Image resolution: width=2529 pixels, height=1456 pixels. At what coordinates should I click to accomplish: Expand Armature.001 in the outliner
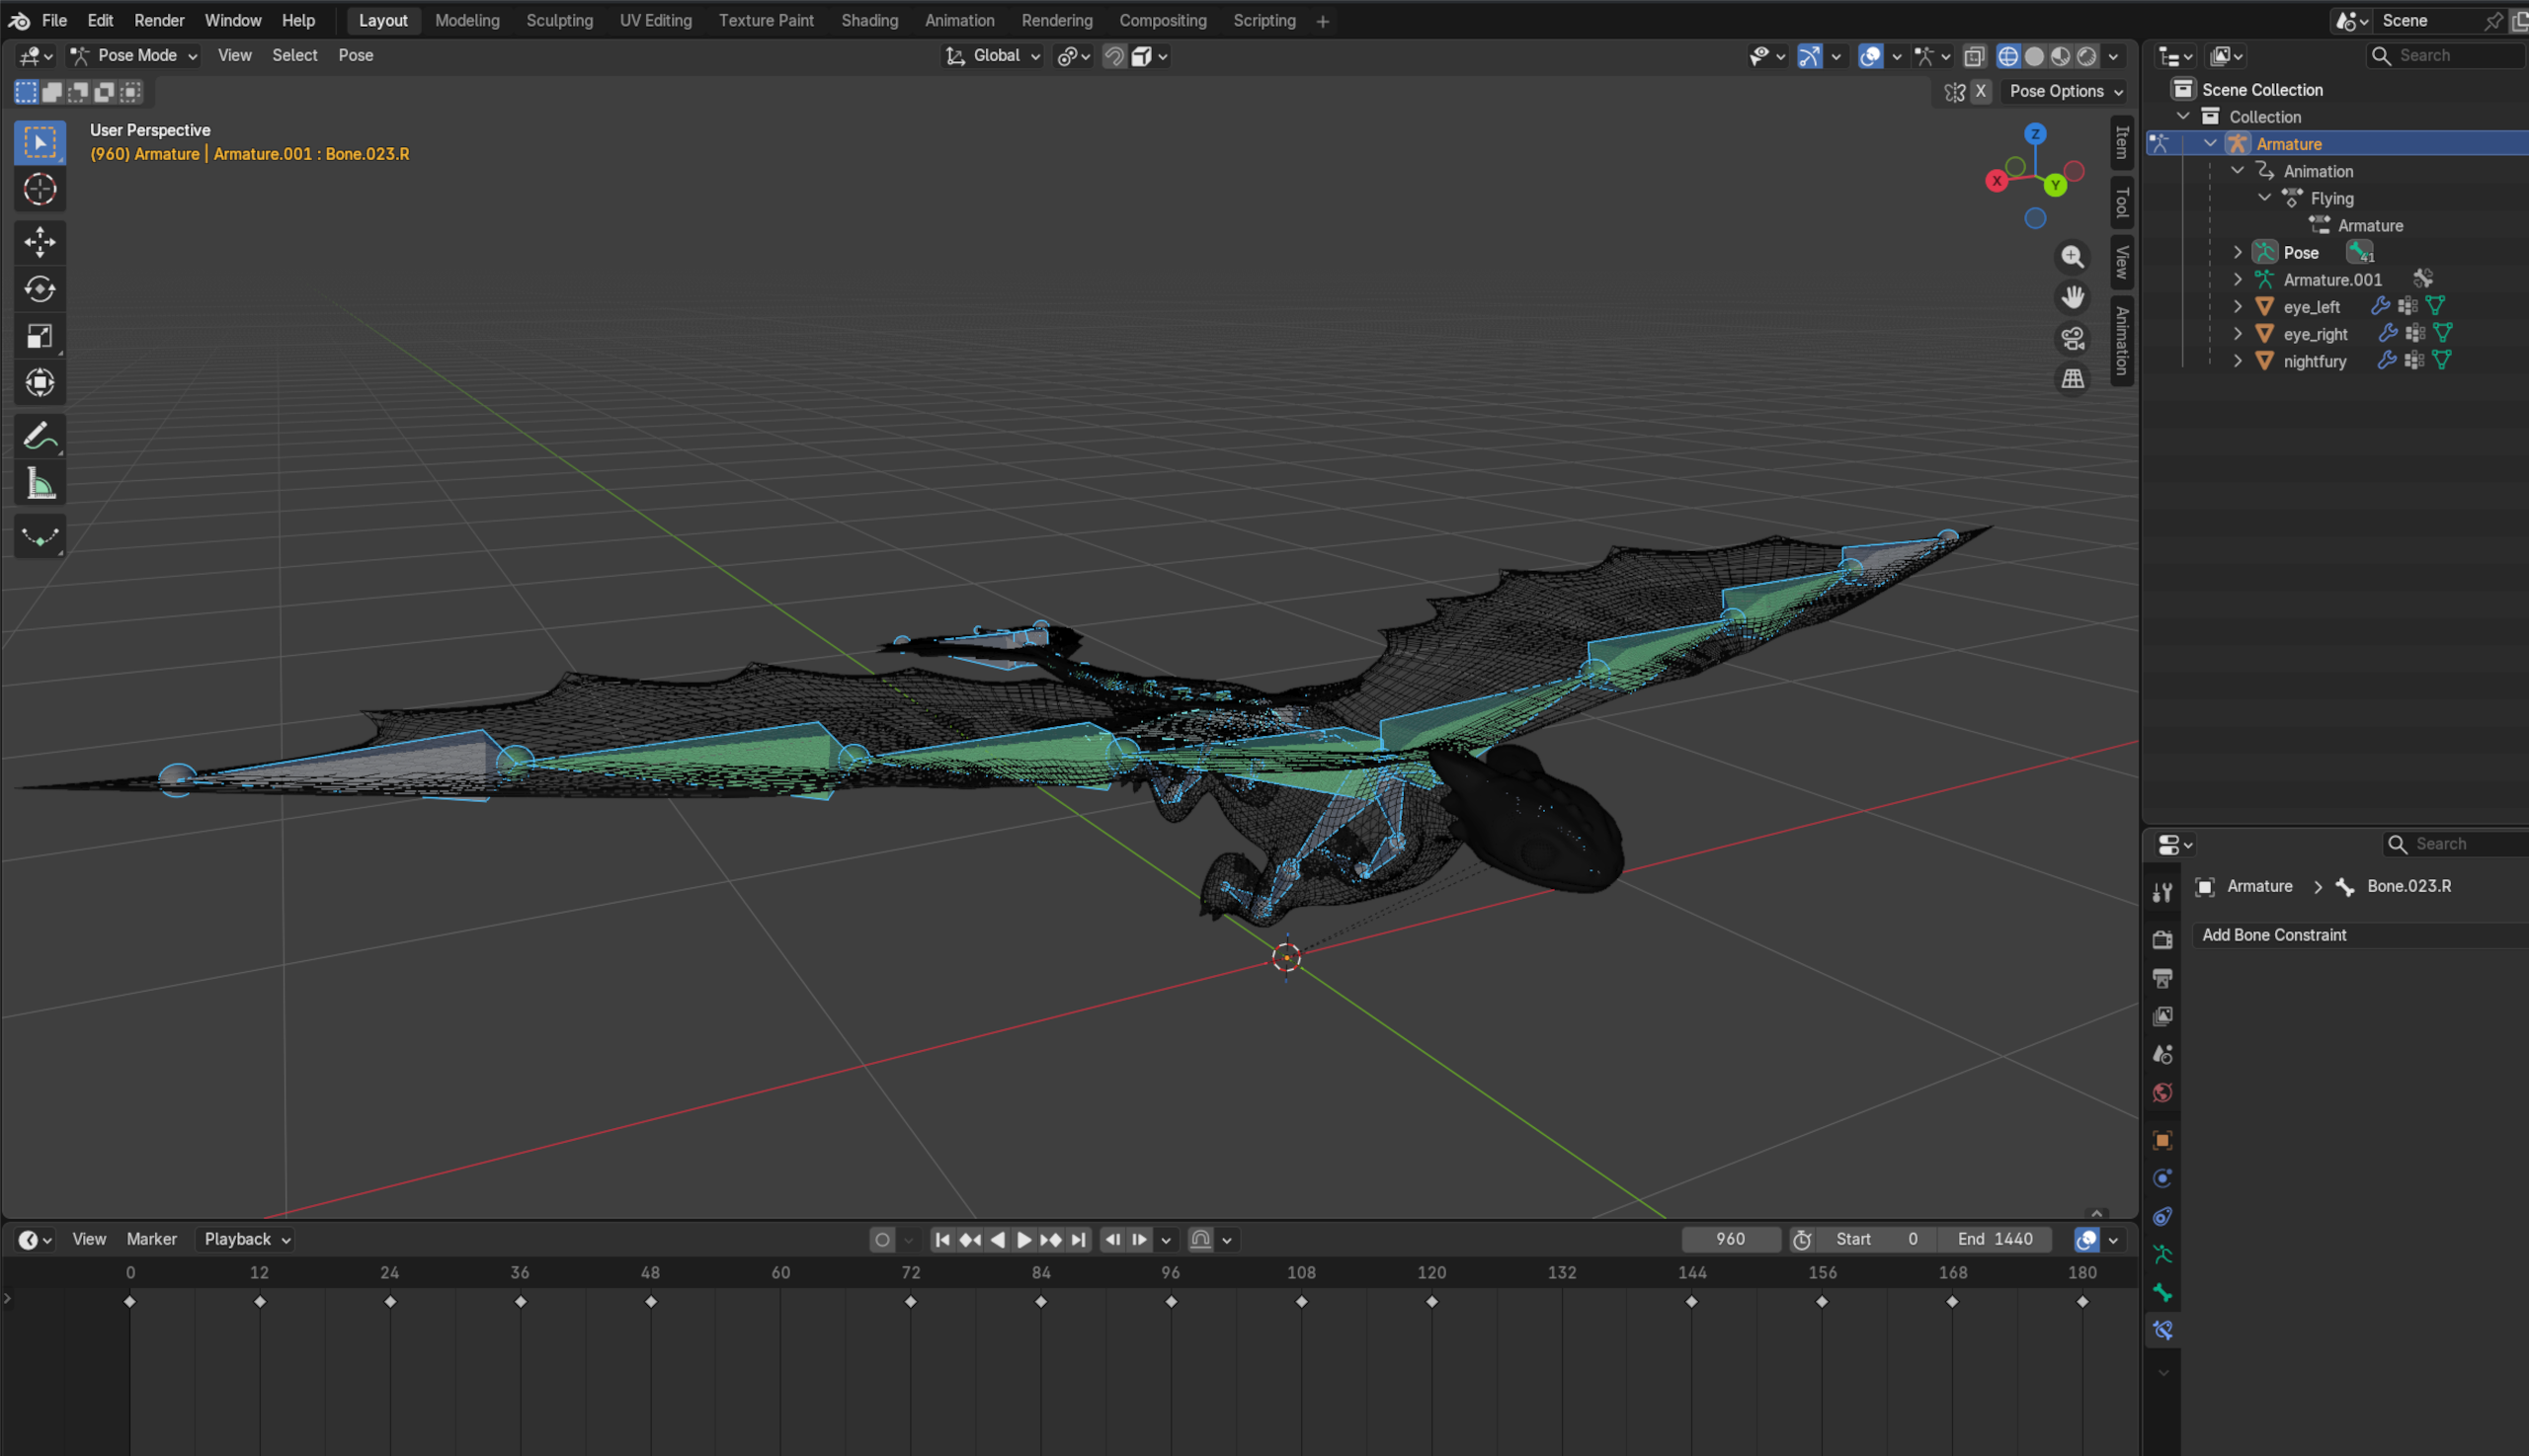click(x=2238, y=280)
